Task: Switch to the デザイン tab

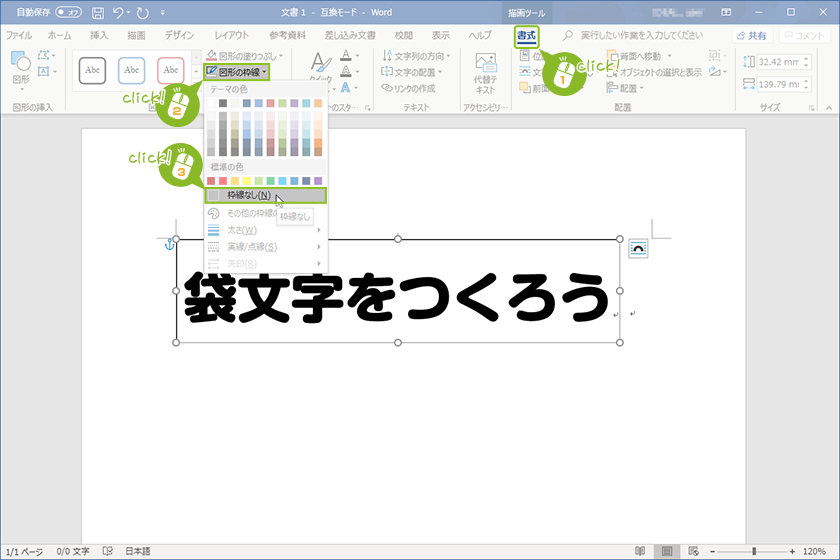Action: [x=179, y=35]
